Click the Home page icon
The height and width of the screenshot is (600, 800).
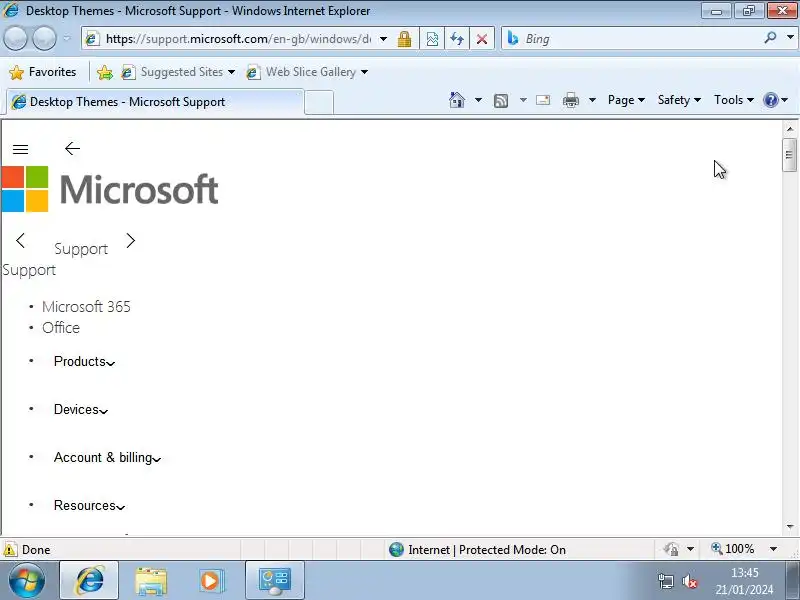click(457, 100)
